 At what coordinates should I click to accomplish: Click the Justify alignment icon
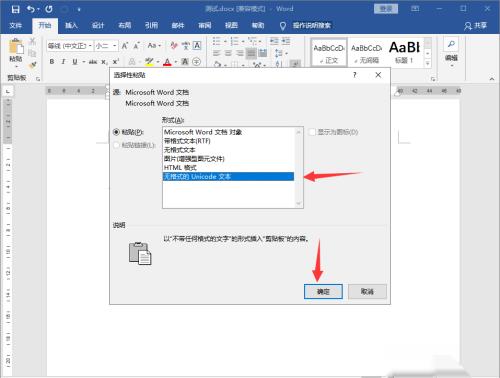tap(251, 53)
